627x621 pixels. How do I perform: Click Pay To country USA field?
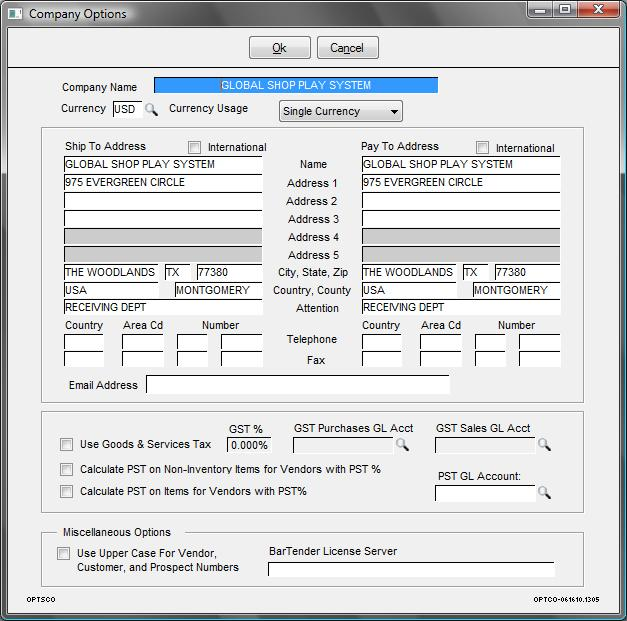click(x=409, y=290)
